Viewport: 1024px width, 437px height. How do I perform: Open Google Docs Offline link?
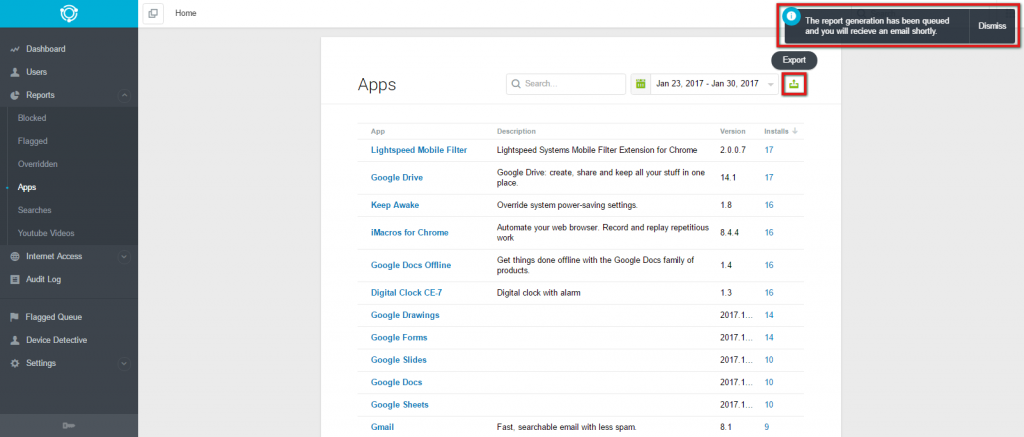pos(411,265)
